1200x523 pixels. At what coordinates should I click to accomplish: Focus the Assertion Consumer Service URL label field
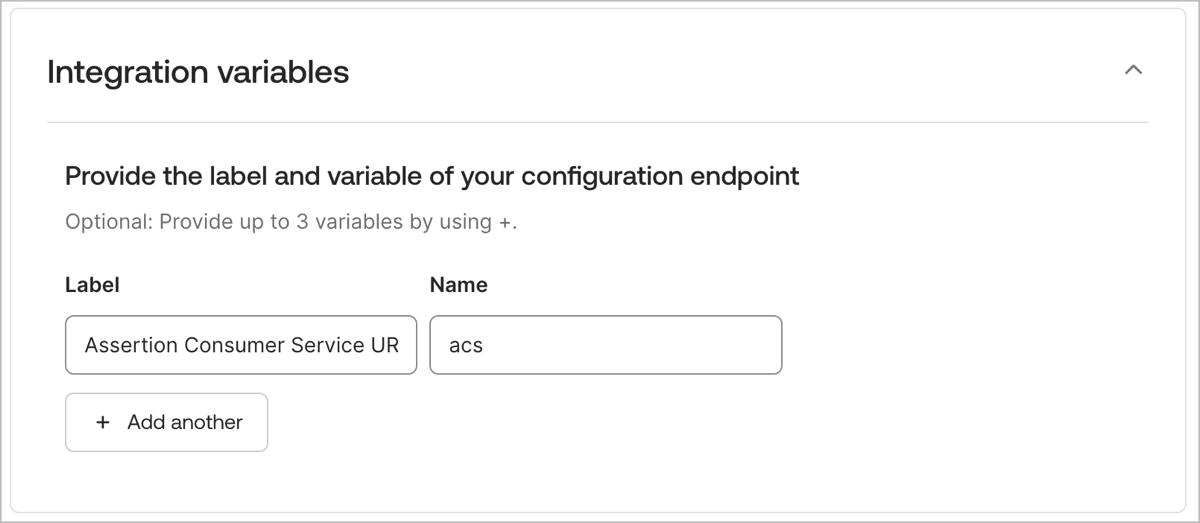click(241, 345)
